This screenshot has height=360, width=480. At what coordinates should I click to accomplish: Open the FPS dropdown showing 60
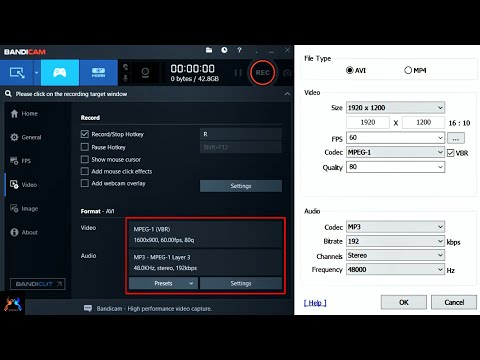[x=395, y=138]
